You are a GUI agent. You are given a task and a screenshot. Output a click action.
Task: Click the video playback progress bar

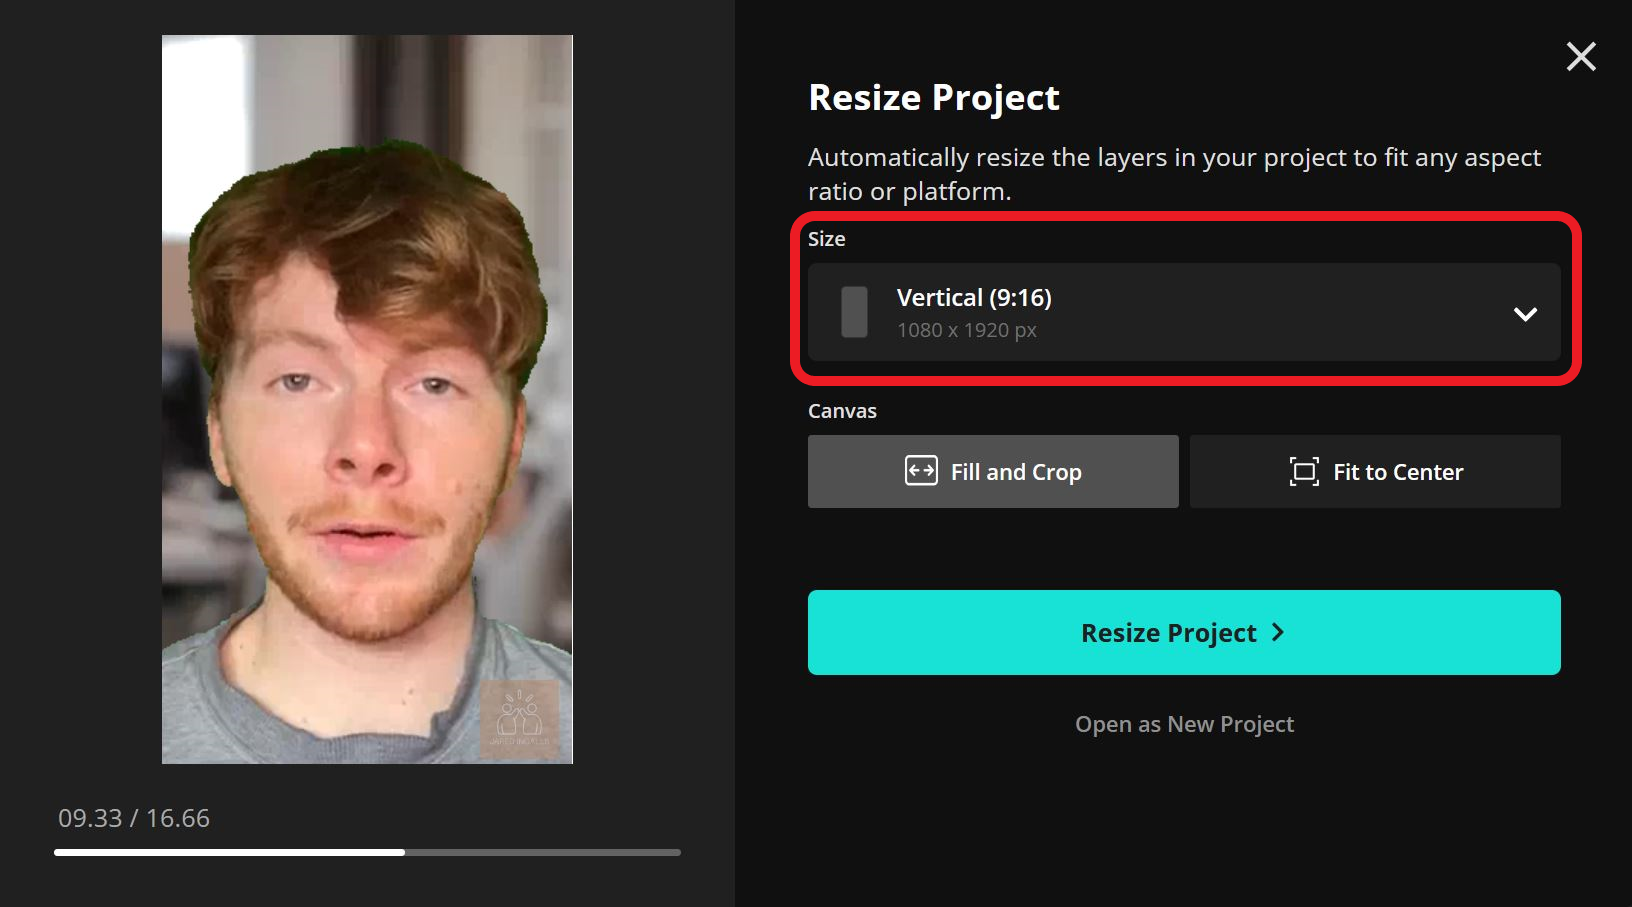click(x=367, y=852)
